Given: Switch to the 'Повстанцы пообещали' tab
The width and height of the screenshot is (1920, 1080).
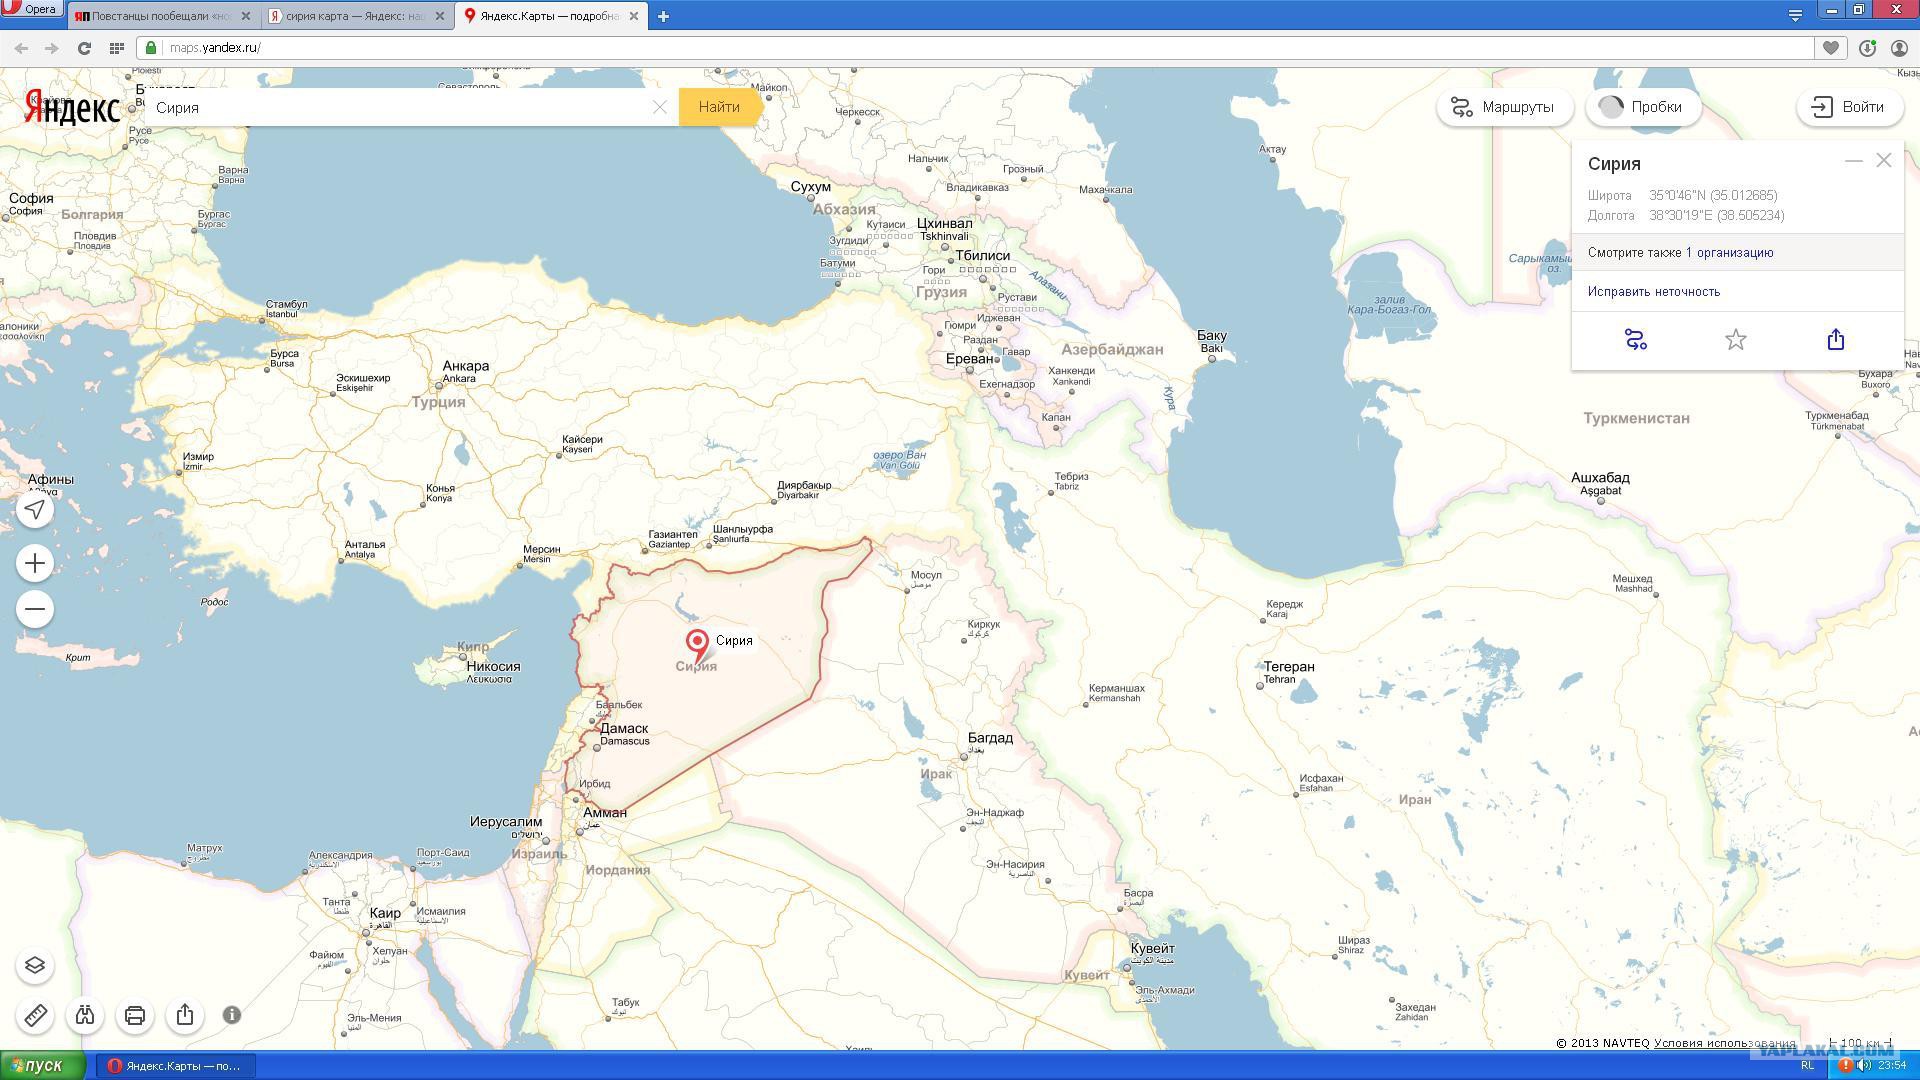Looking at the screenshot, I should 160,16.
